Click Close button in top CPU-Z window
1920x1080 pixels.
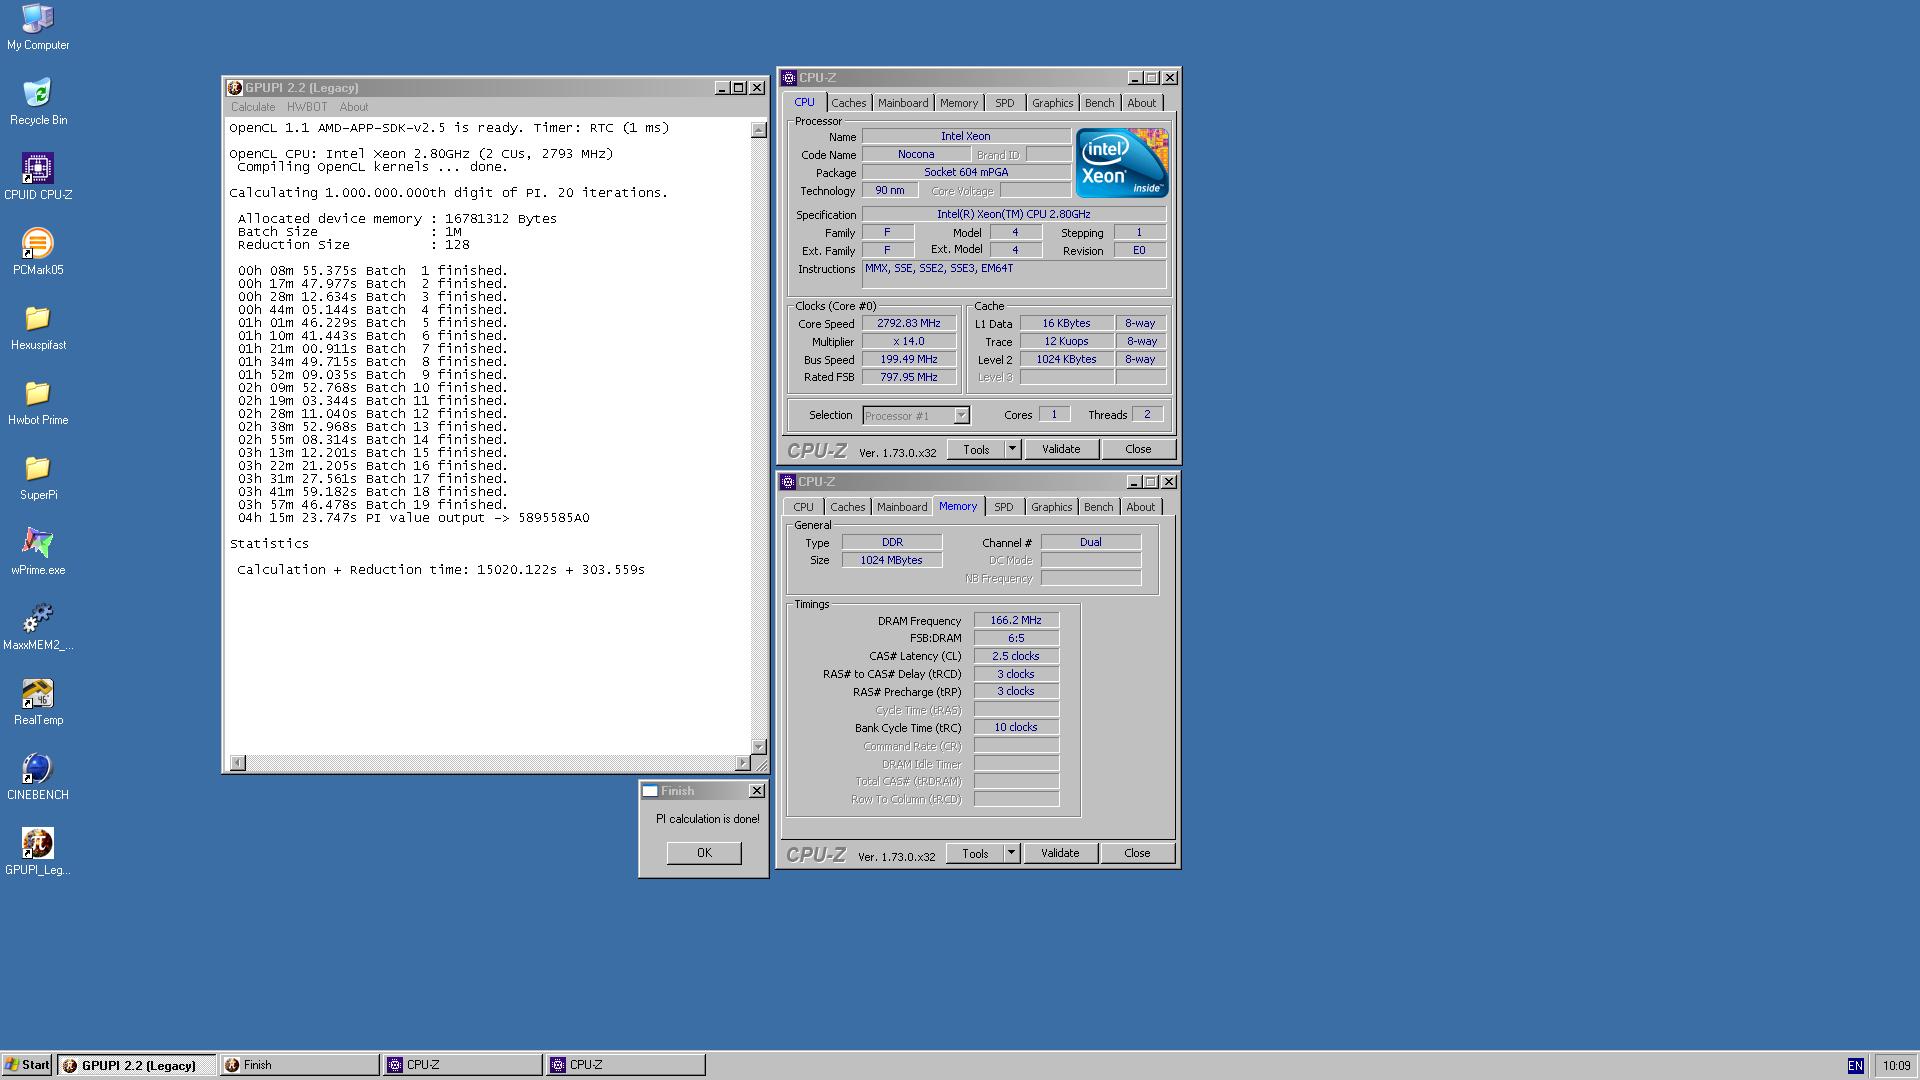[x=1138, y=449]
